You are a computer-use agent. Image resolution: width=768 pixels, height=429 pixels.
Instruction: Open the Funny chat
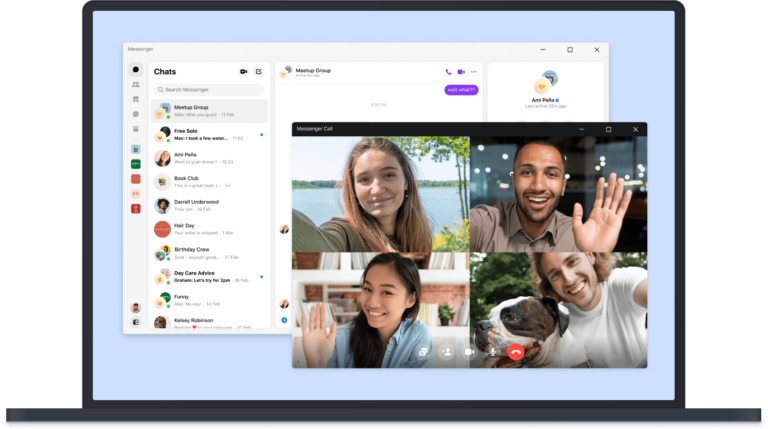(x=209, y=300)
